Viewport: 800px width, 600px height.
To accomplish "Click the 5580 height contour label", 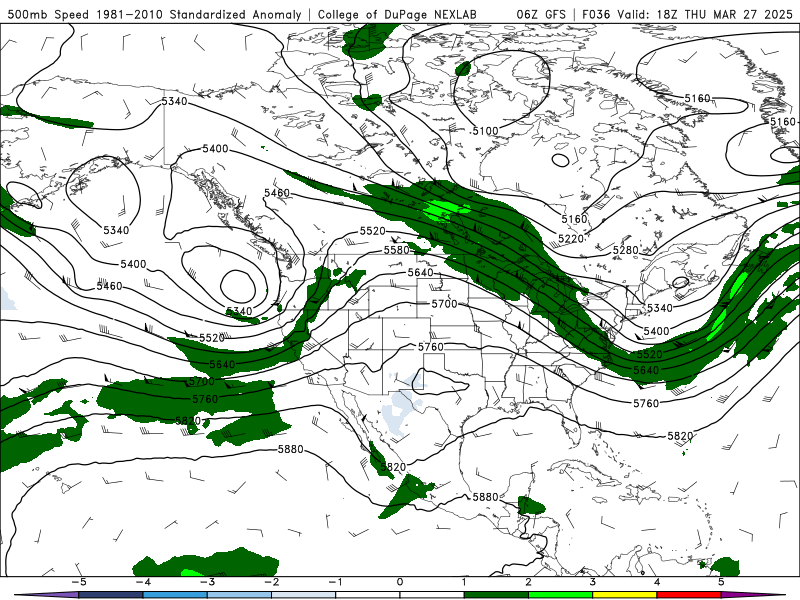I will pyautogui.click(x=397, y=250).
